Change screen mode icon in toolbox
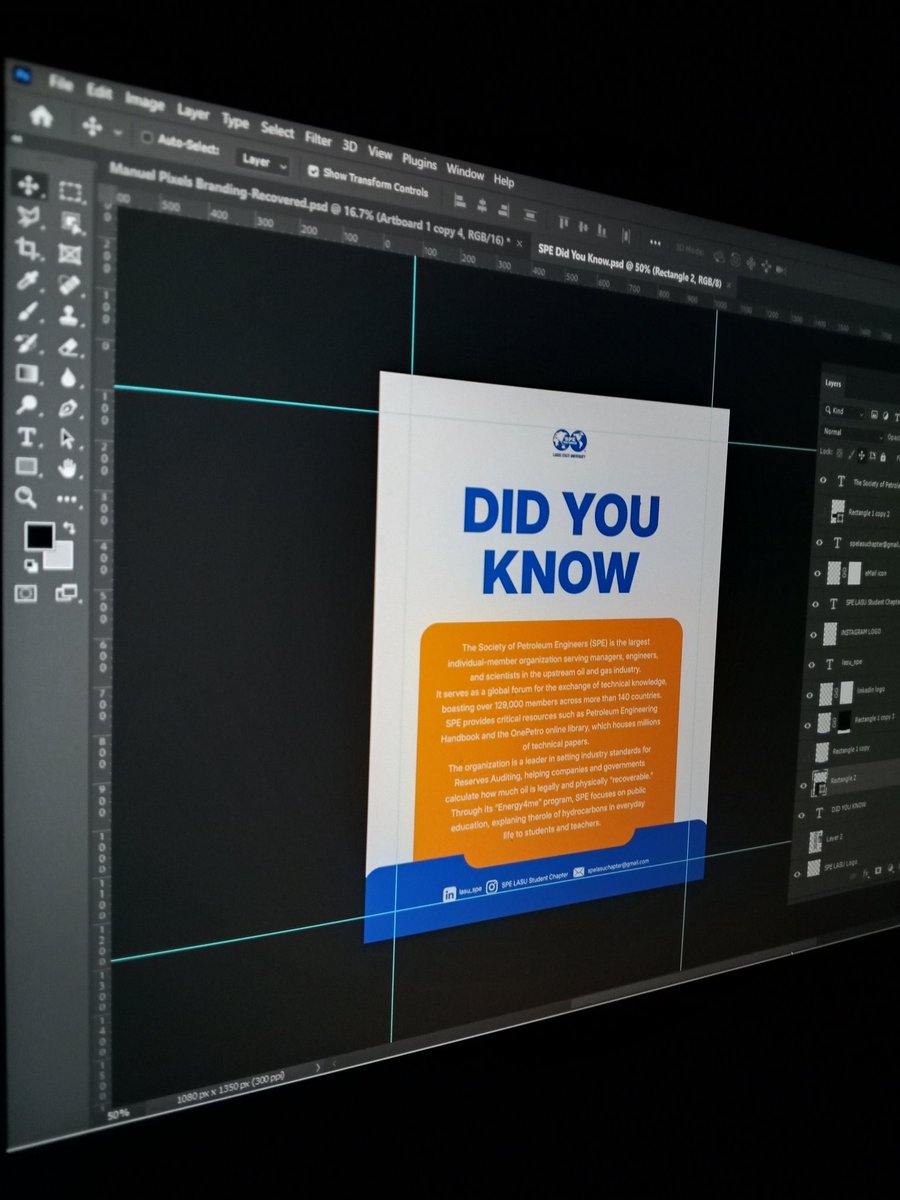 pos(66,593)
